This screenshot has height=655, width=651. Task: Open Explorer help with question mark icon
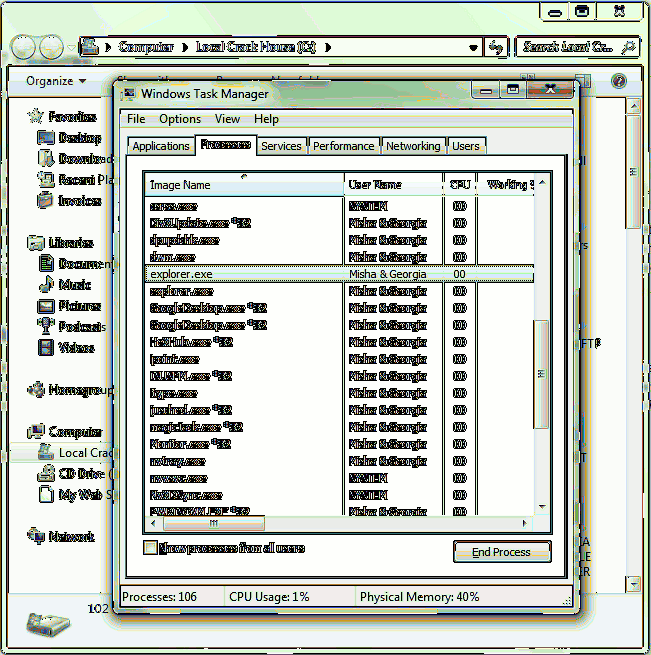coord(618,81)
